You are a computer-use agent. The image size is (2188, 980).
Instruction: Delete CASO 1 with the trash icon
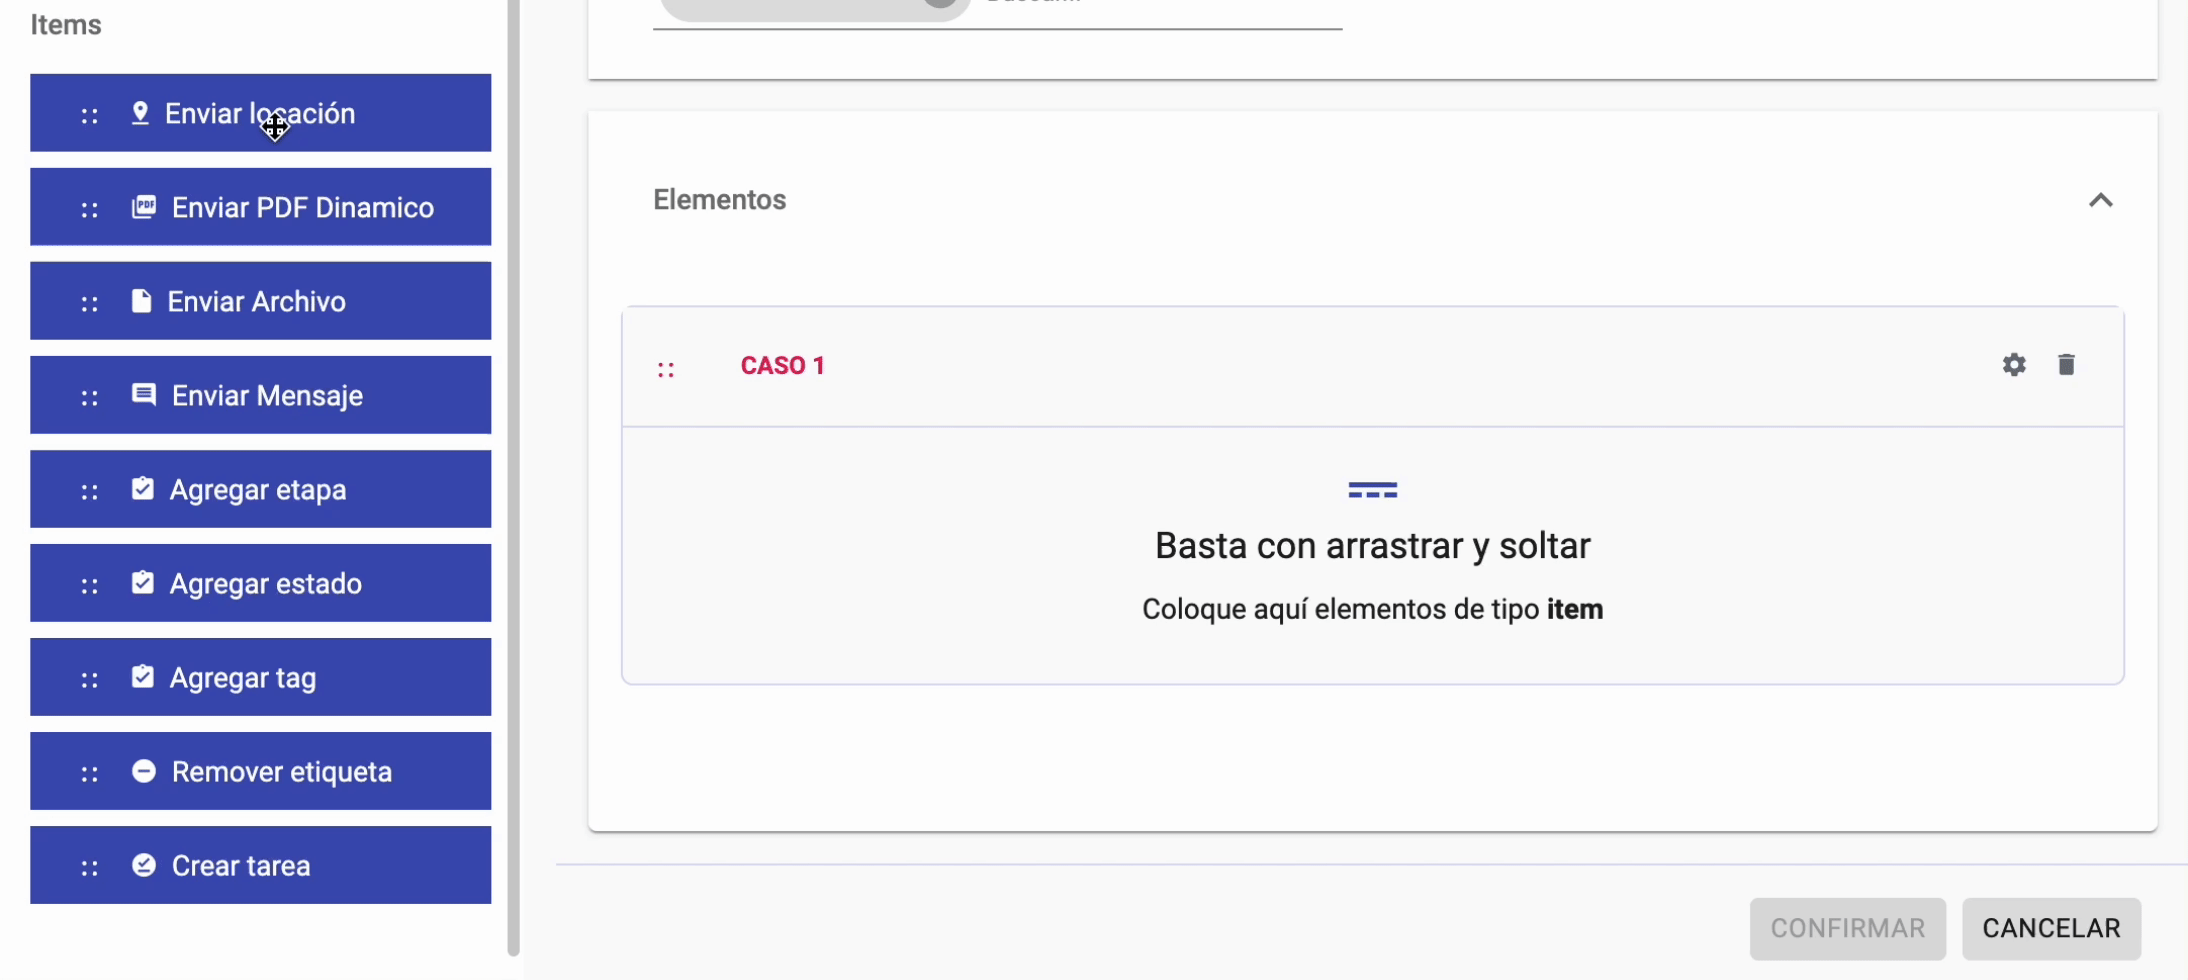(2066, 365)
